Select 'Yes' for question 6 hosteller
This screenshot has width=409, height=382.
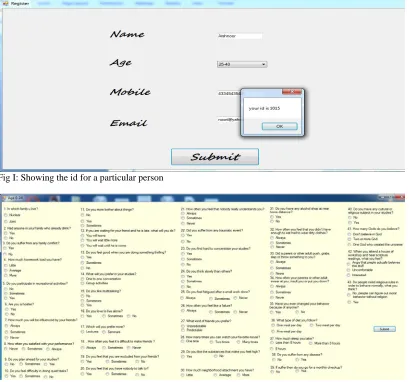tap(7, 309)
